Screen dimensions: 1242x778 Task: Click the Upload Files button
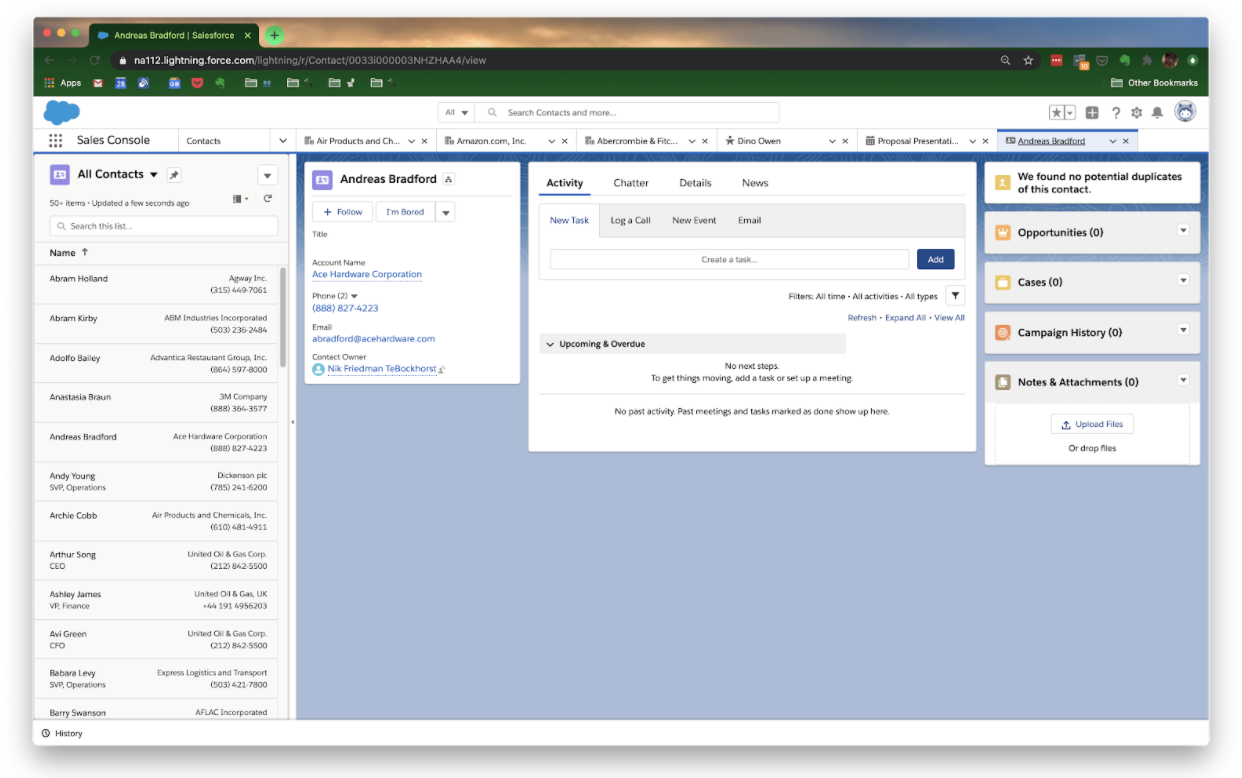(x=1092, y=425)
